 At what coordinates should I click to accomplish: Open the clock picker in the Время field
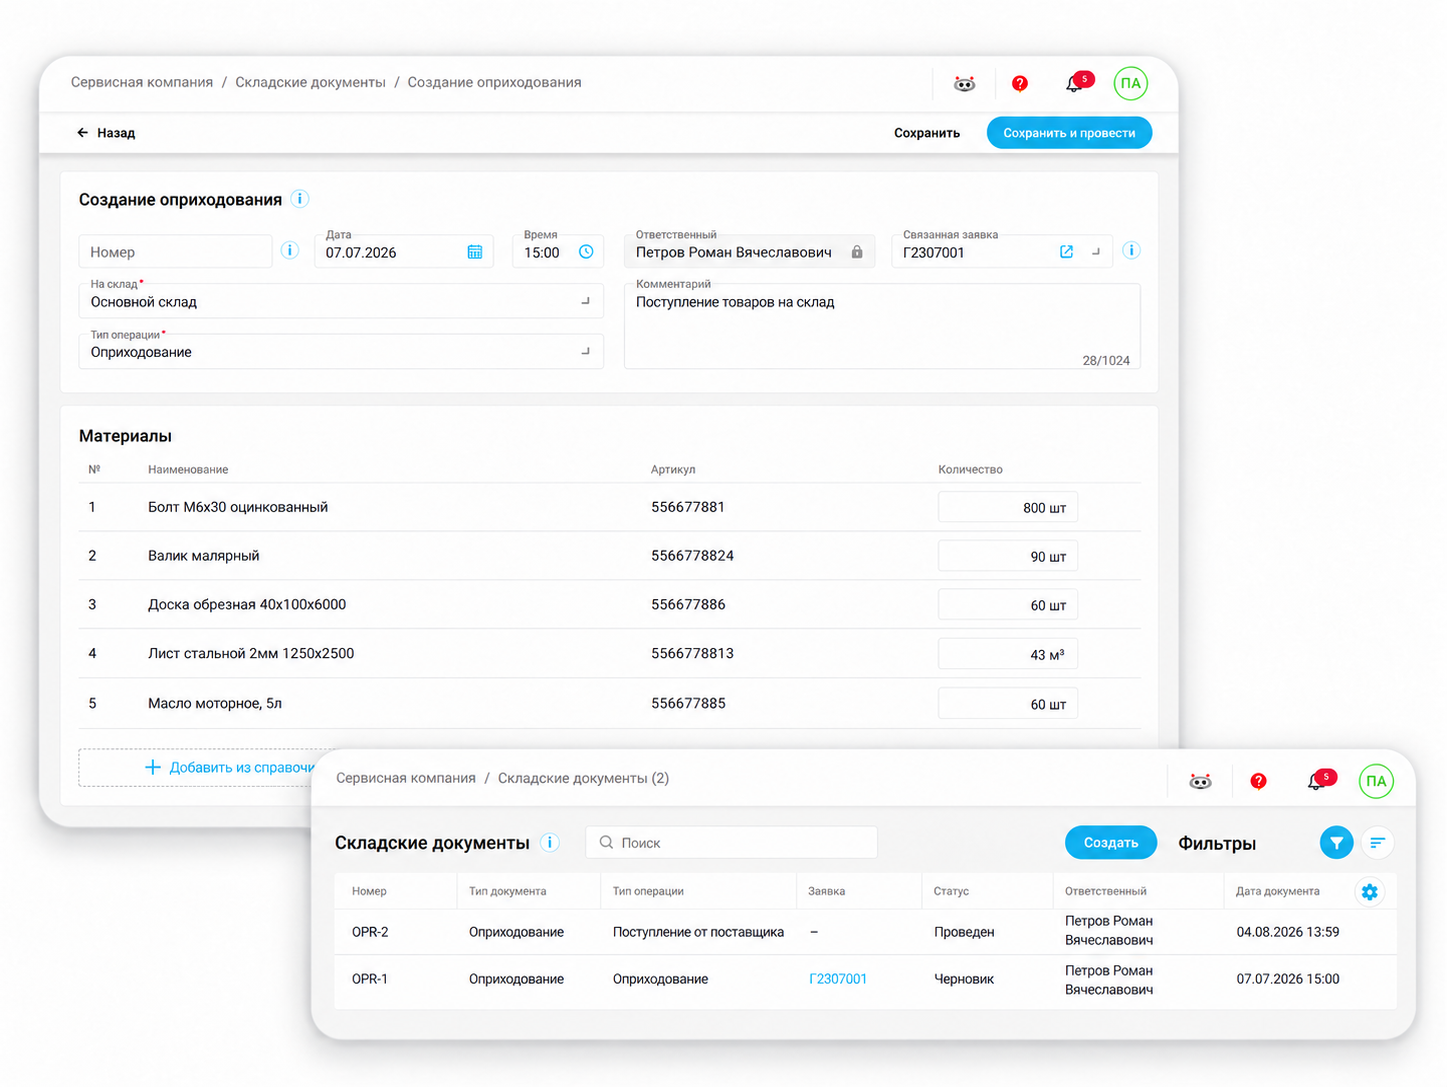coord(586,252)
